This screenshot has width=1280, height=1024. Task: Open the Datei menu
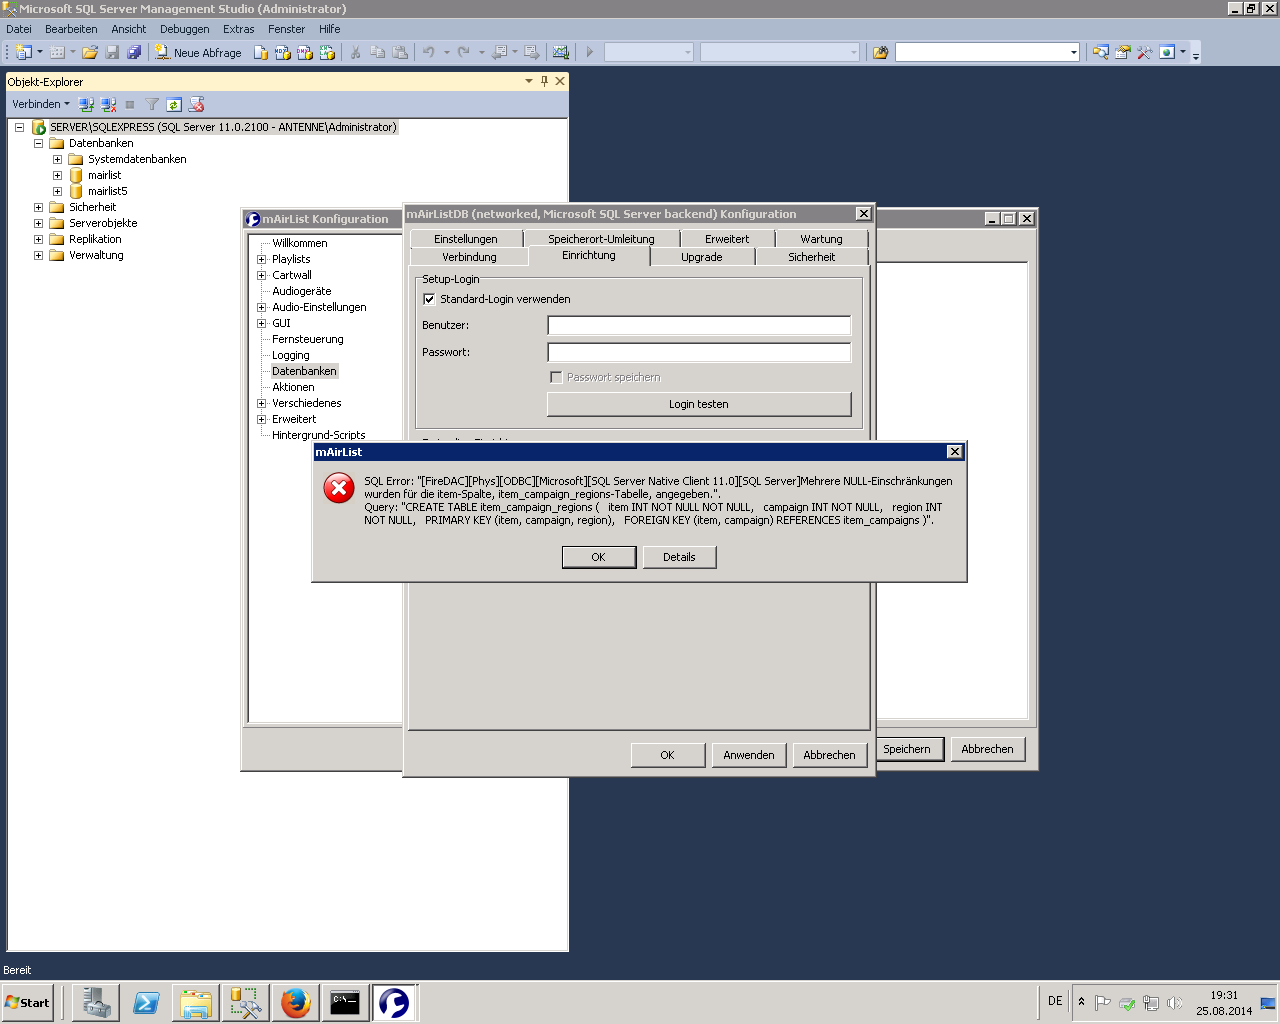click(19, 29)
